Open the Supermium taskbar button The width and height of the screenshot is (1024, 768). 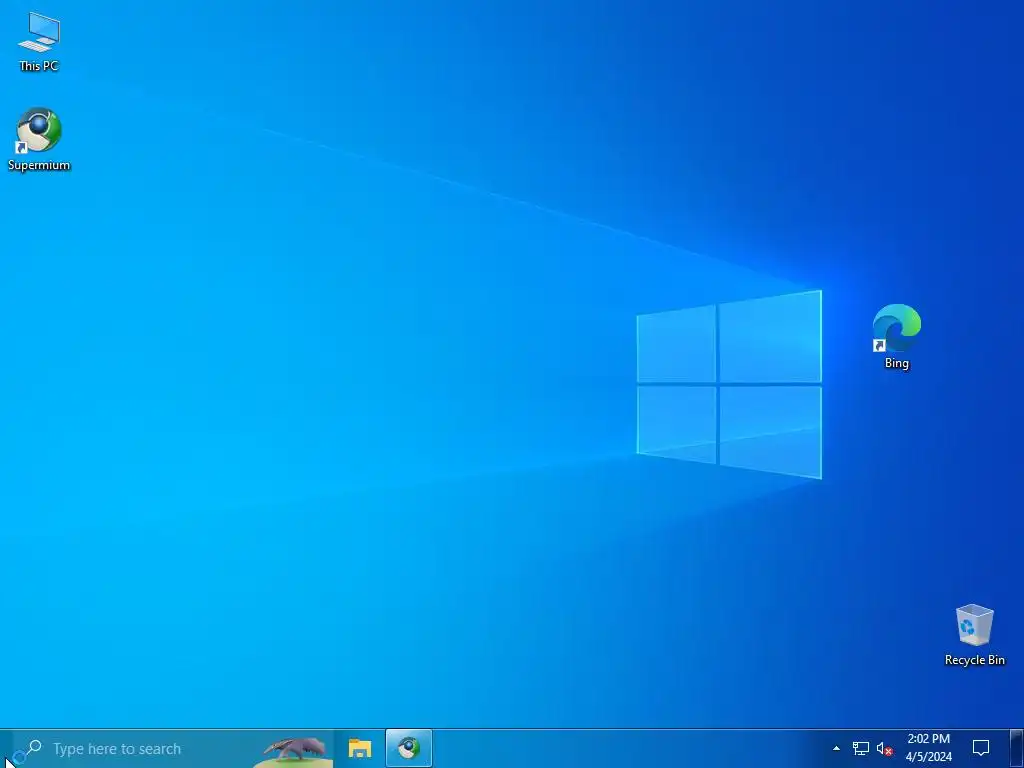pyautogui.click(x=409, y=748)
